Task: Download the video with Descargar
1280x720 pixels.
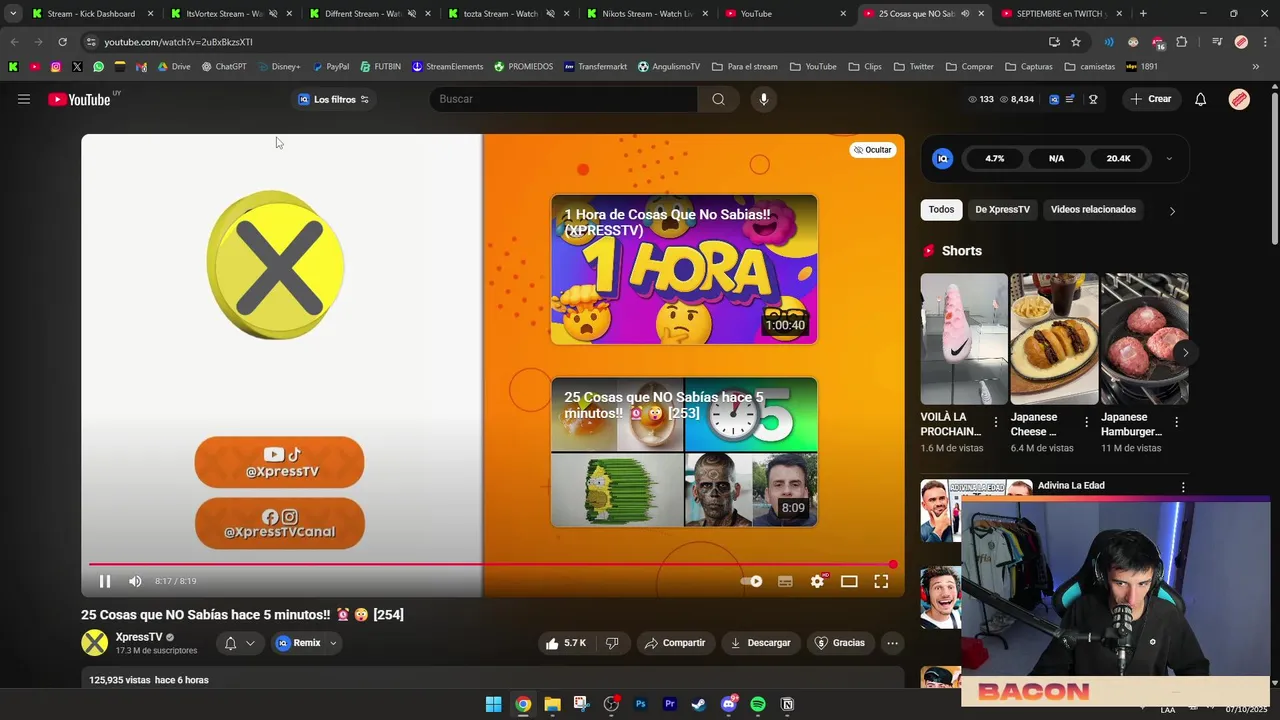Action: point(760,643)
